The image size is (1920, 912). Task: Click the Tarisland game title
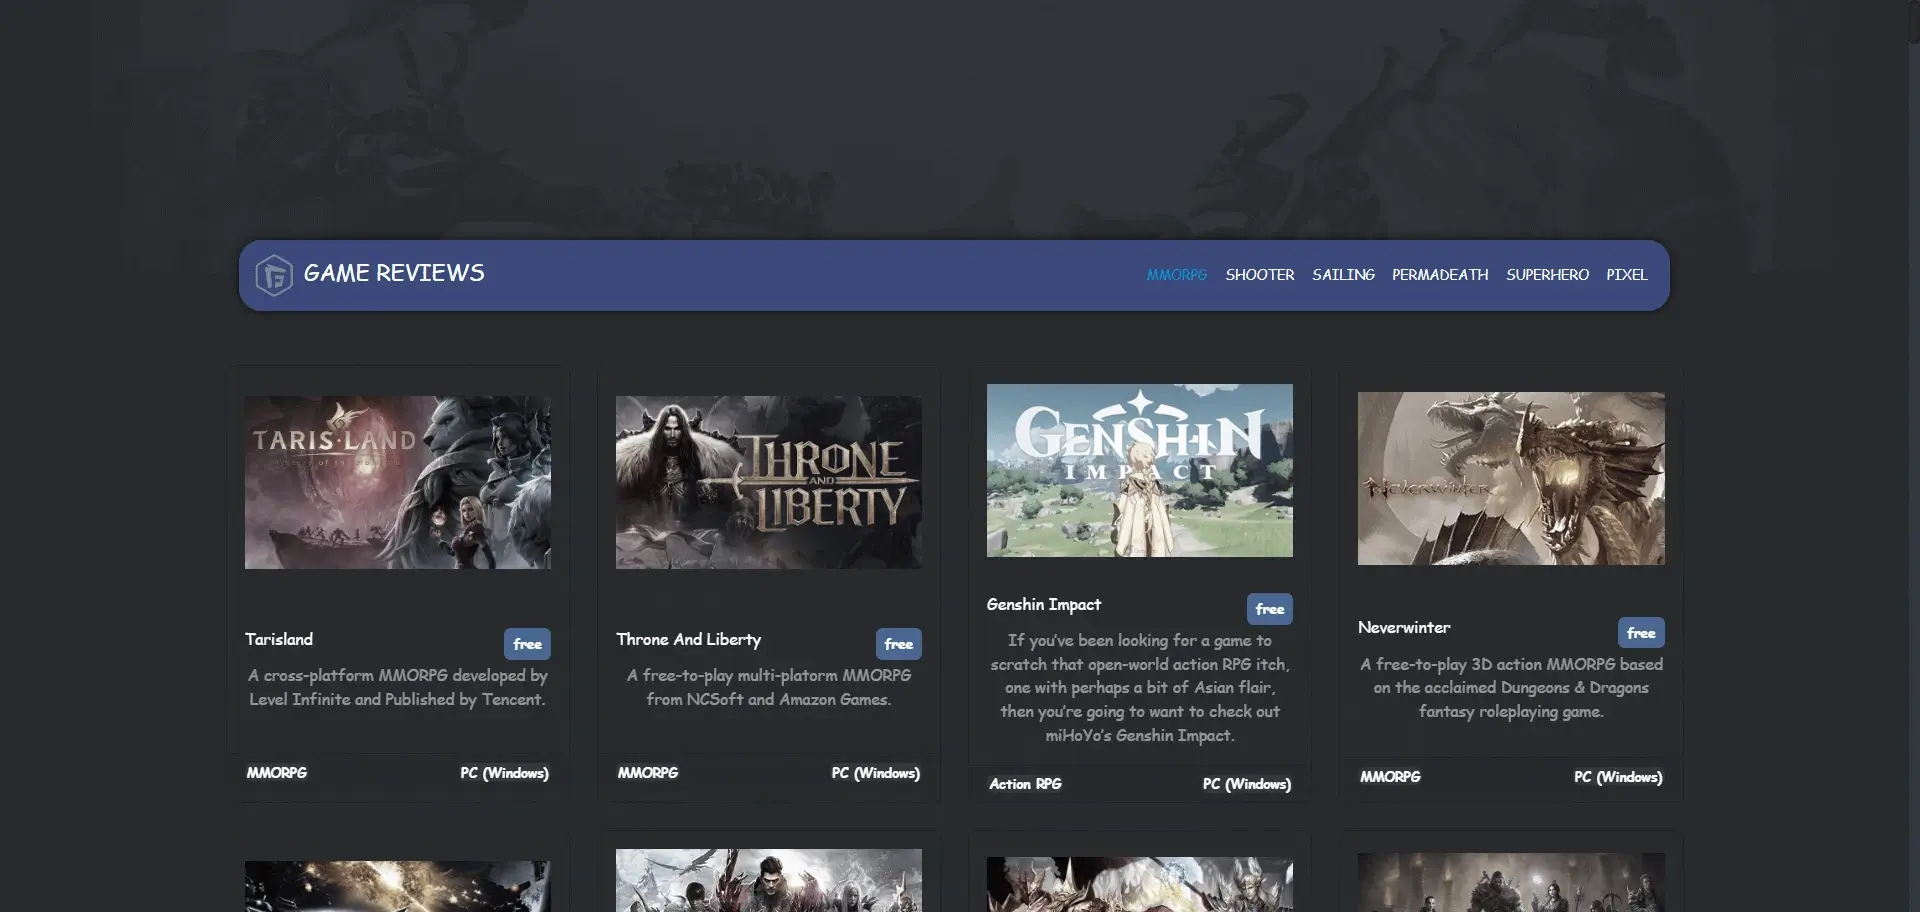click(x=279, y=639)
